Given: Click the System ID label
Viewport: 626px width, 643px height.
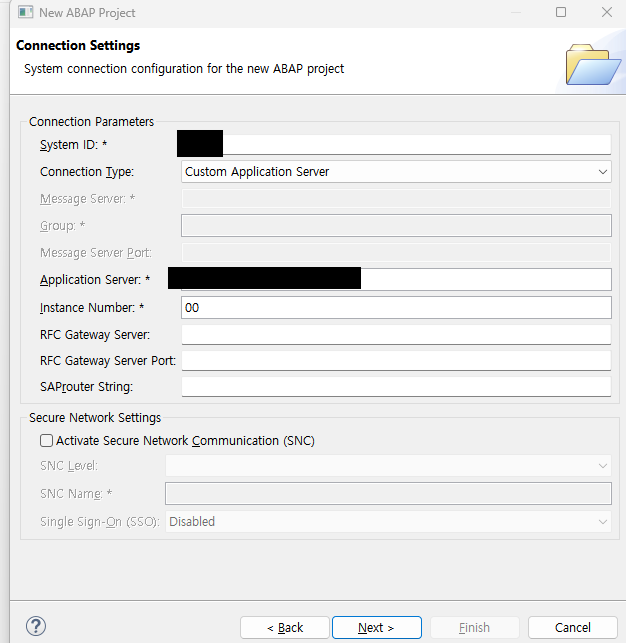Looking at the screenshot, I should coord(73,145).
